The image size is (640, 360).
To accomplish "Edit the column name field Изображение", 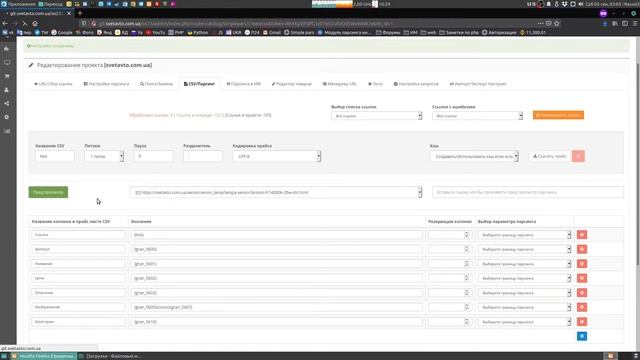I will pyautogui.click(x=78, y=307).
